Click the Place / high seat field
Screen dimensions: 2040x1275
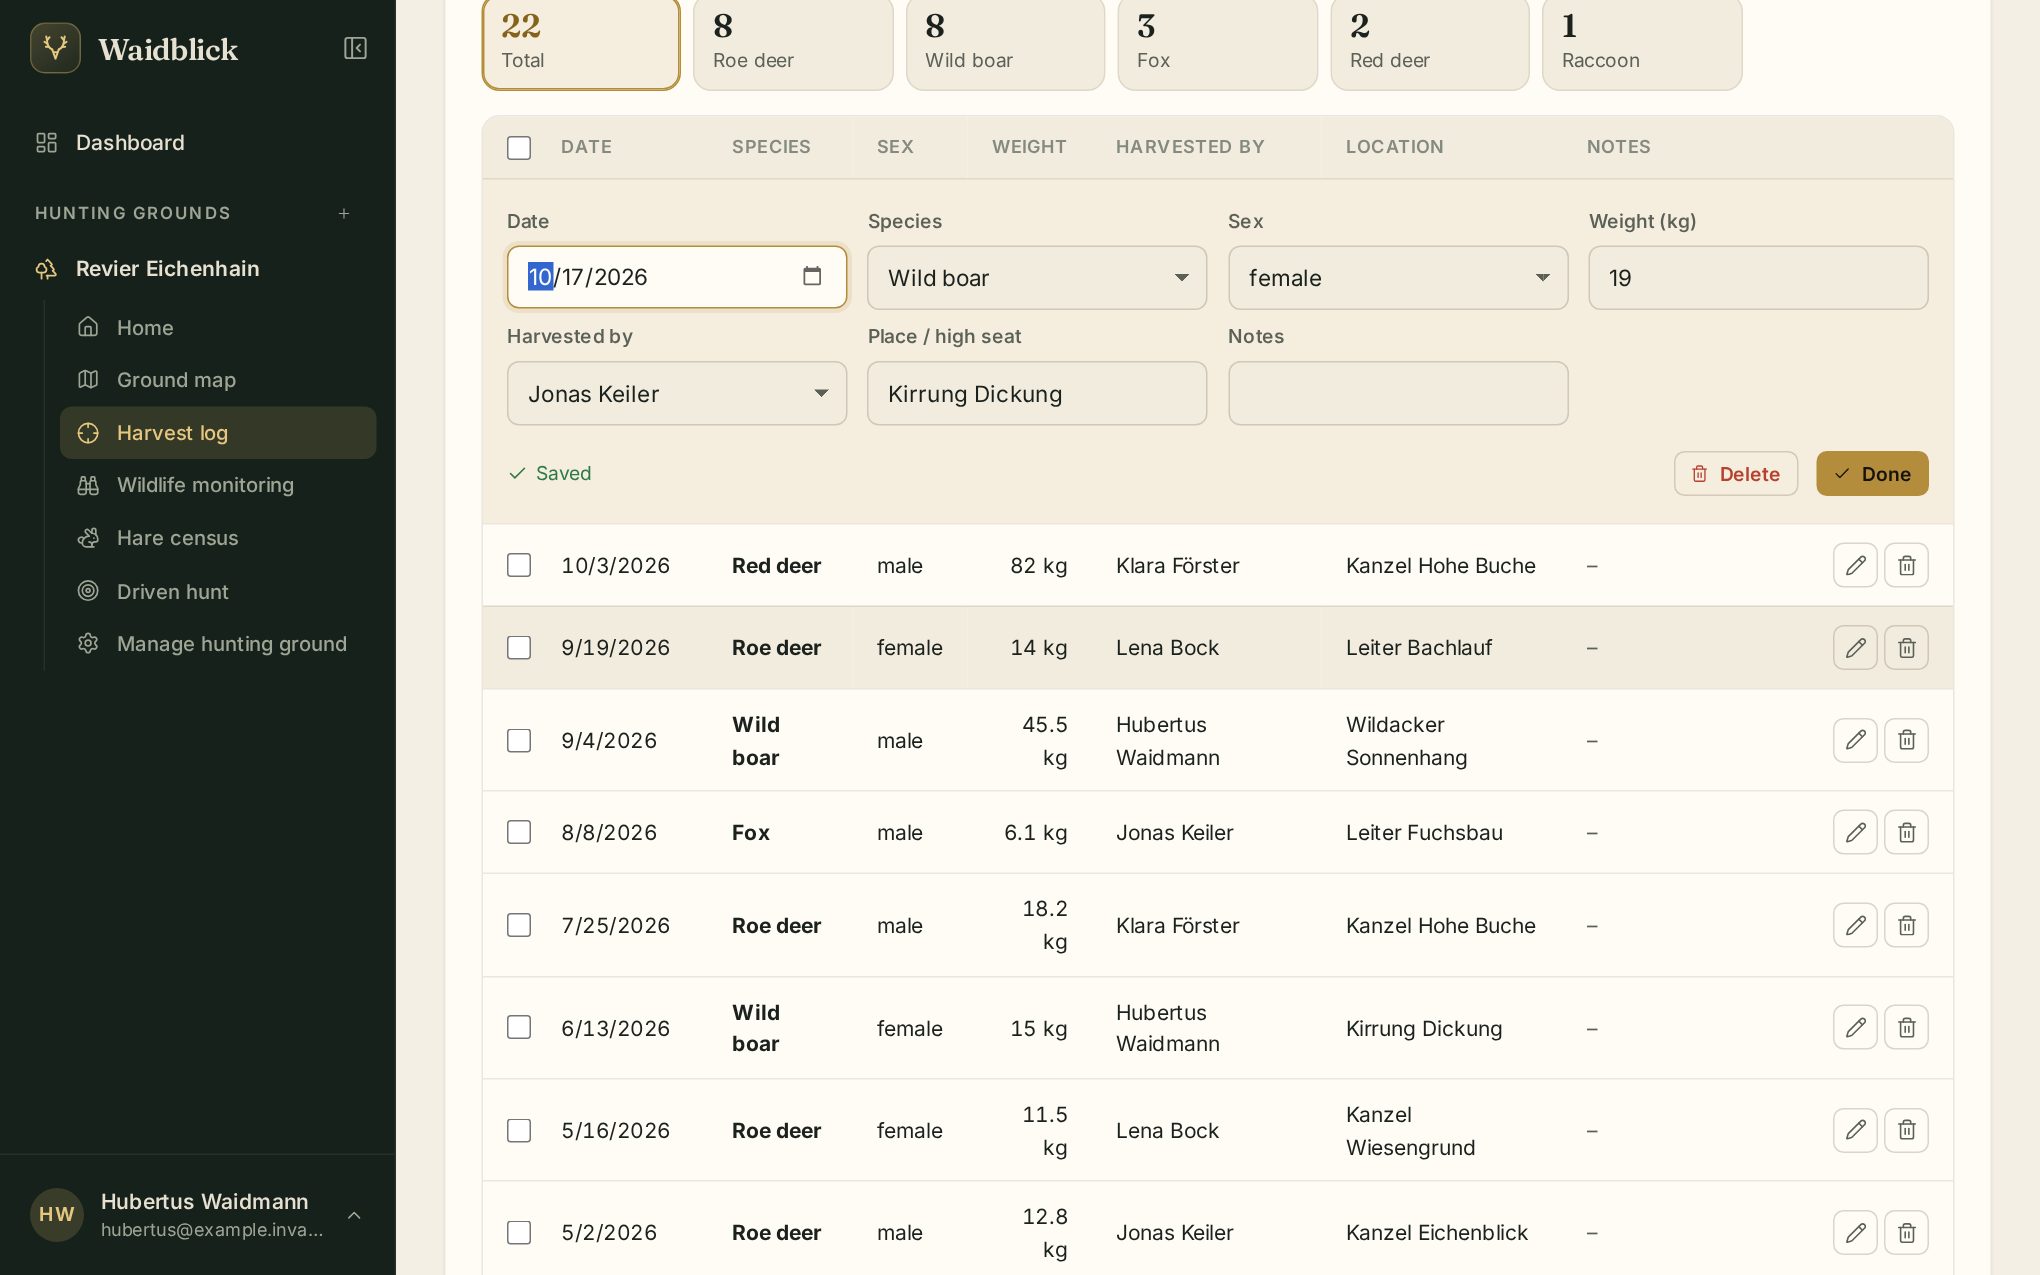click(1037, 393)
